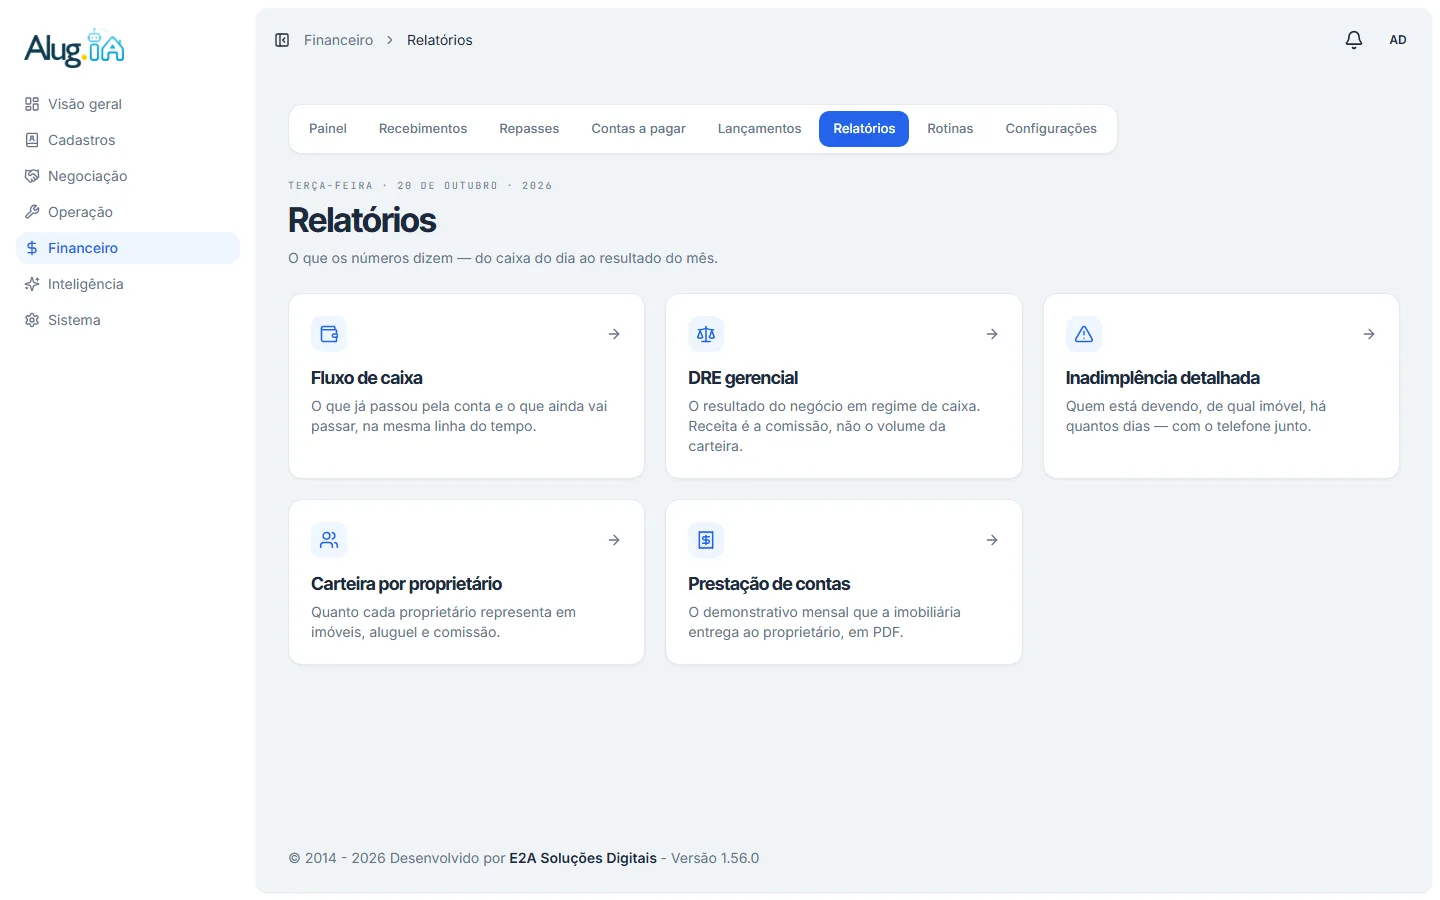Click the Sistema gear icon

pyautogui.click(x=32, y=320)
